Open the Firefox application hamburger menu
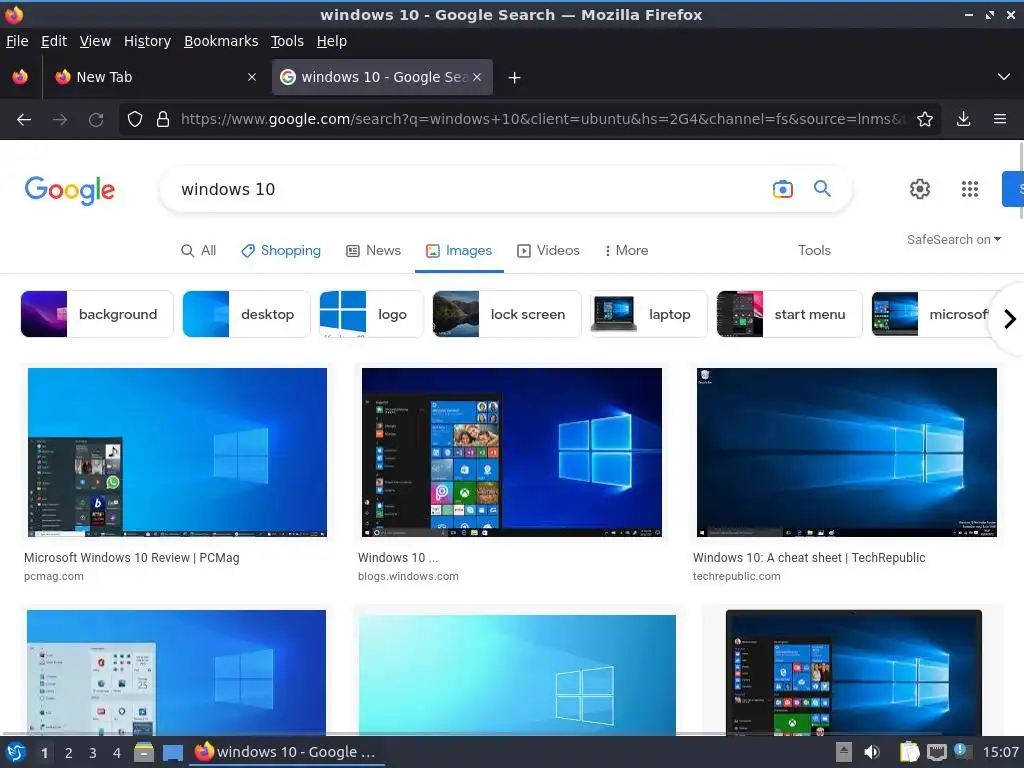Screen dimensions: 1024x768 pos(1000,120)
